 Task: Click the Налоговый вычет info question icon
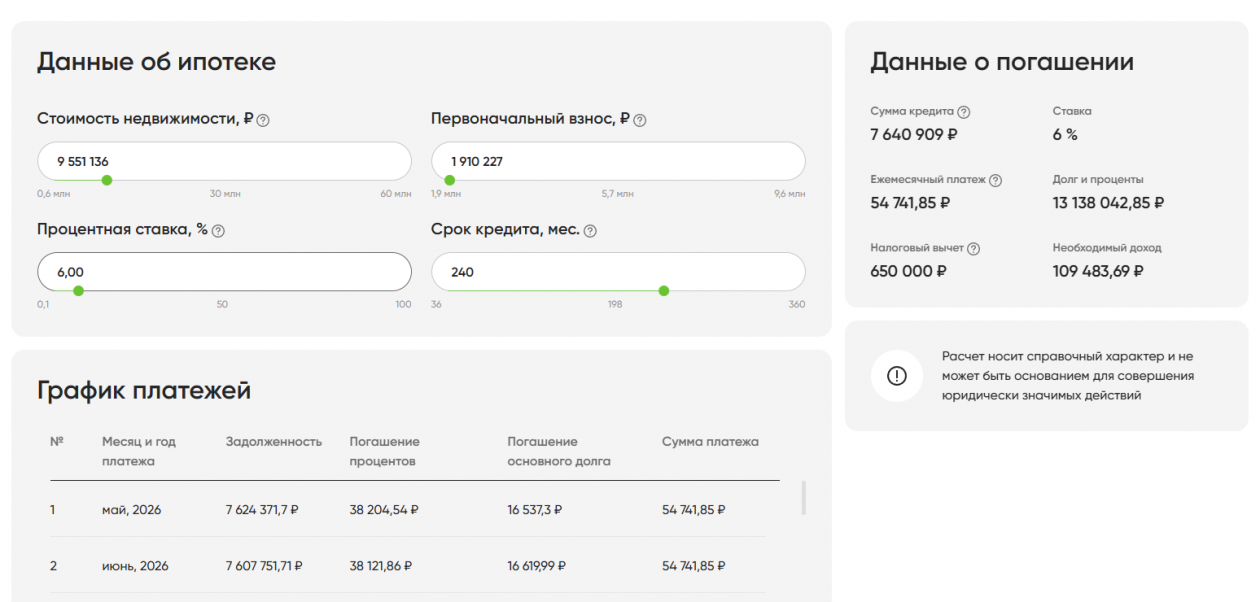pos(973,249)
